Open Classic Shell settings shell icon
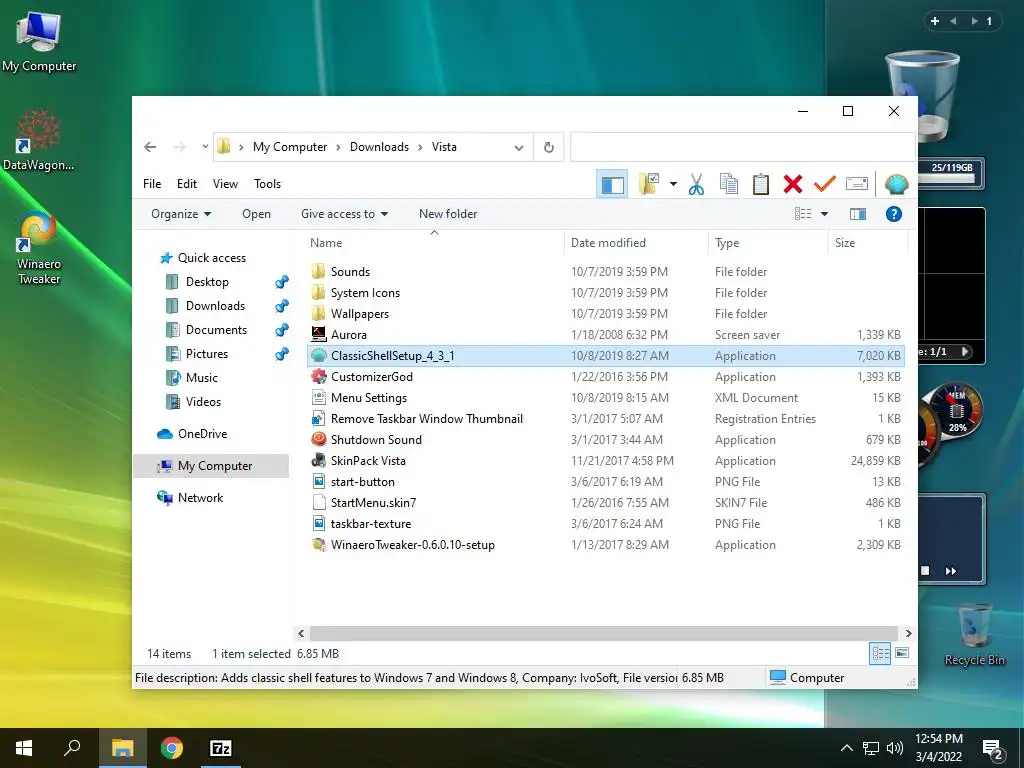1024x768 pixels. pos(896,184)
